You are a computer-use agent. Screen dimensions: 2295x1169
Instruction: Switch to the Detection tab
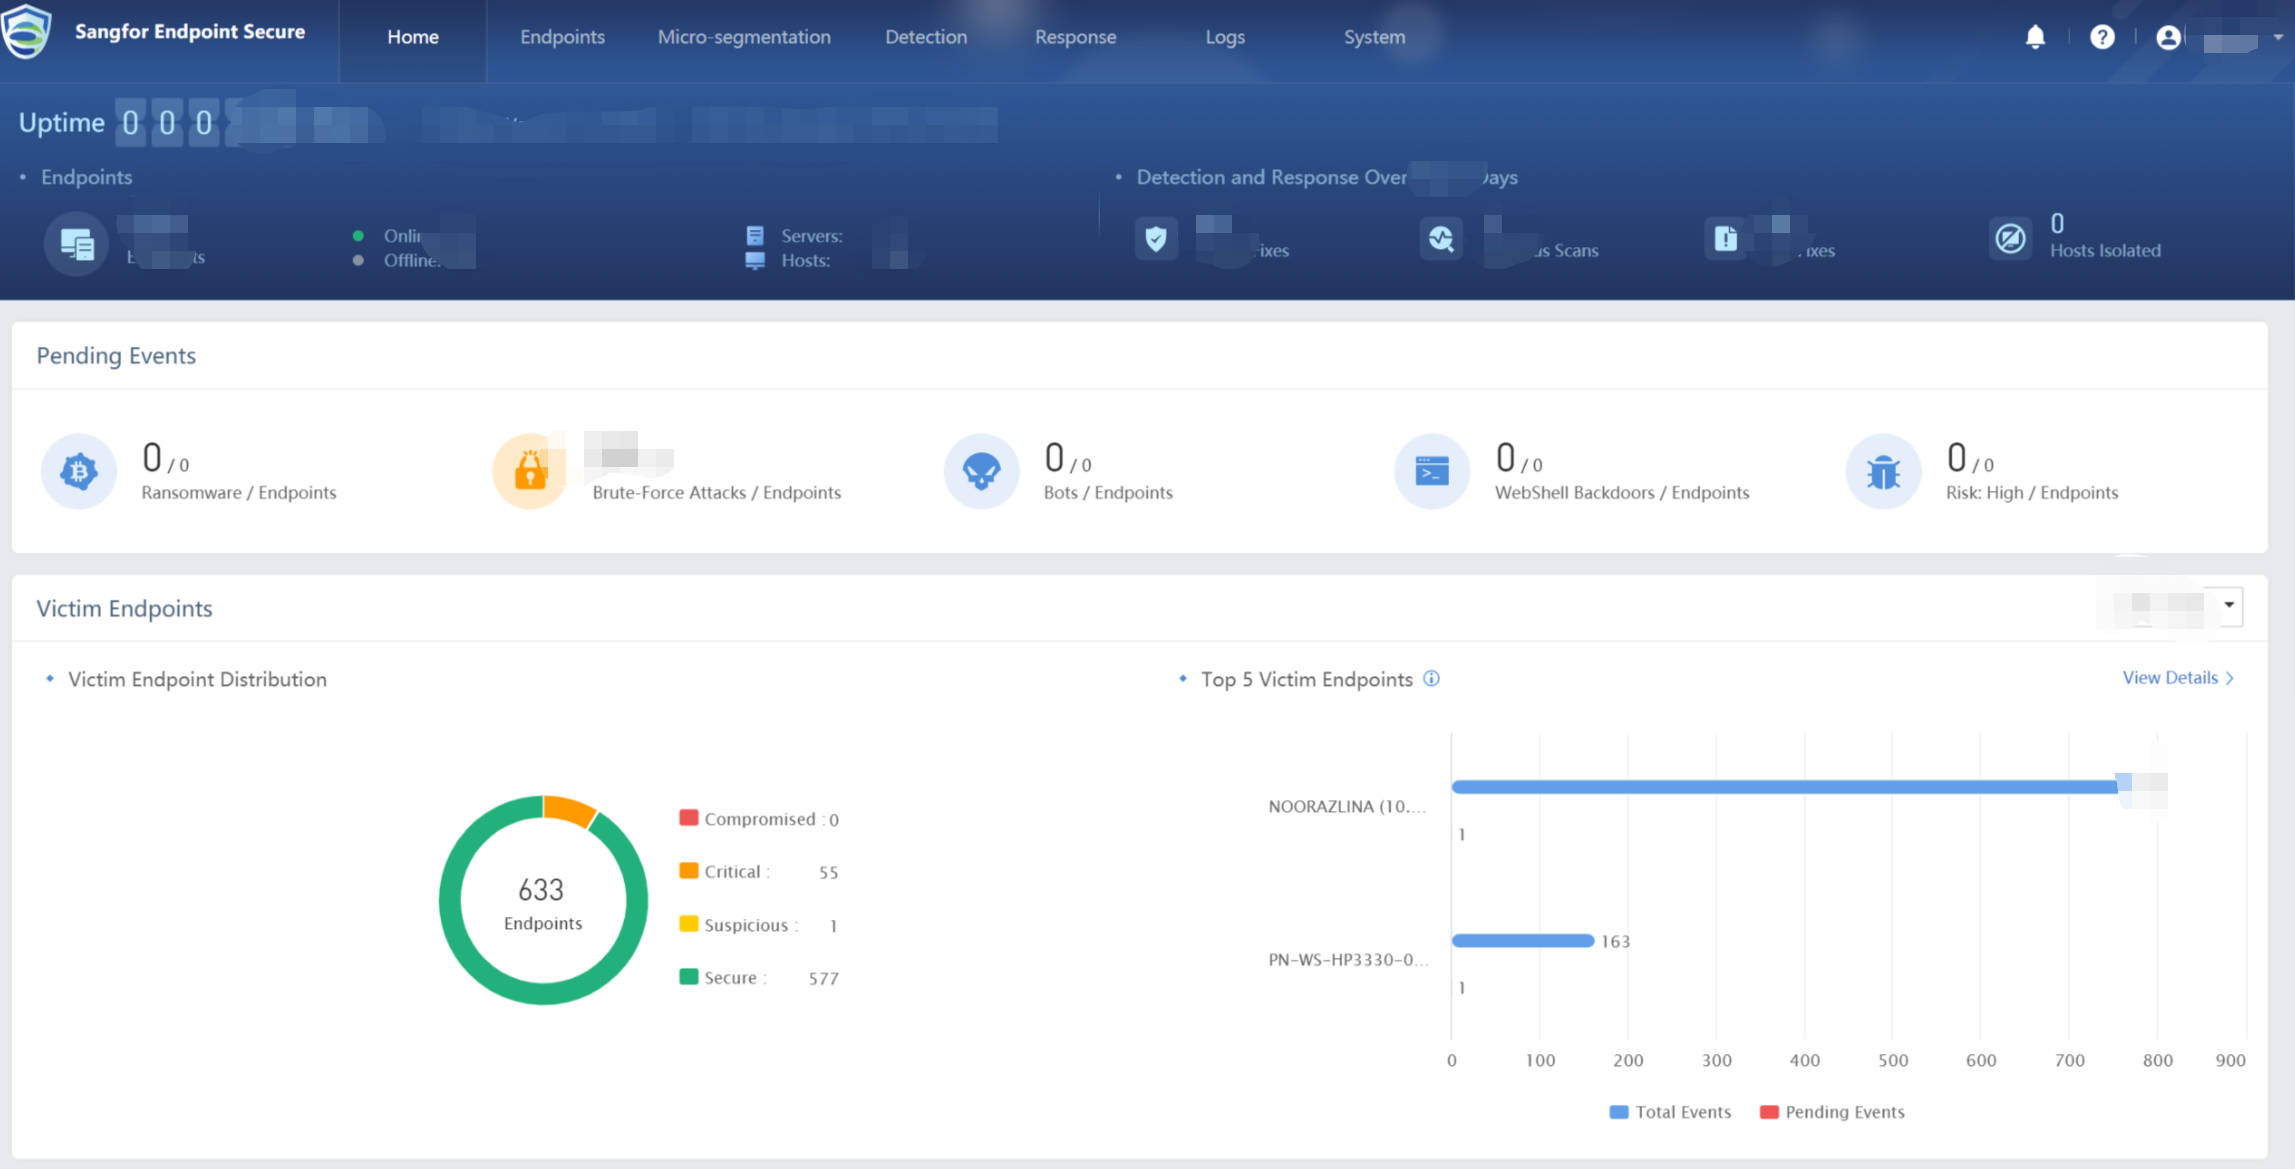click(x=925, y=37)
